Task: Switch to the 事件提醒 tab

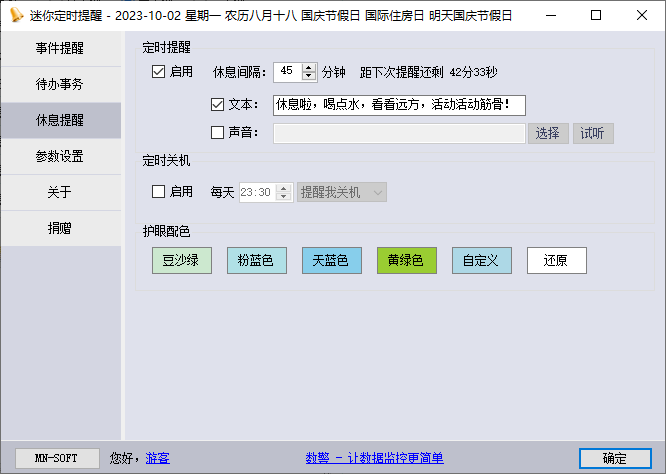Action: coord(60,48)
